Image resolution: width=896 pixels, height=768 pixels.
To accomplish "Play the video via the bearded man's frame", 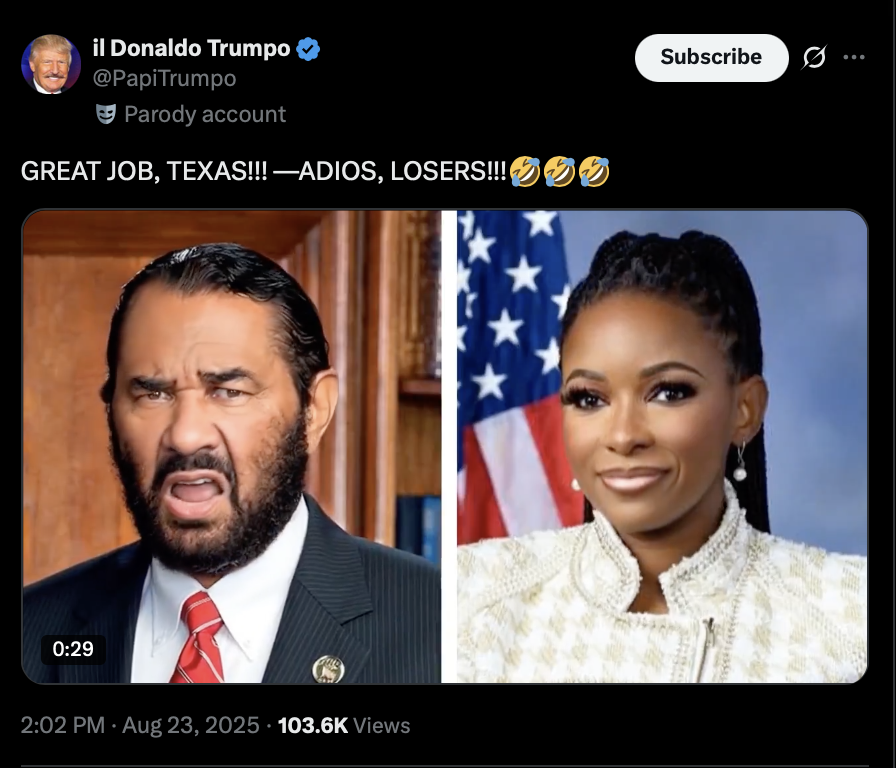I will 231,446.
